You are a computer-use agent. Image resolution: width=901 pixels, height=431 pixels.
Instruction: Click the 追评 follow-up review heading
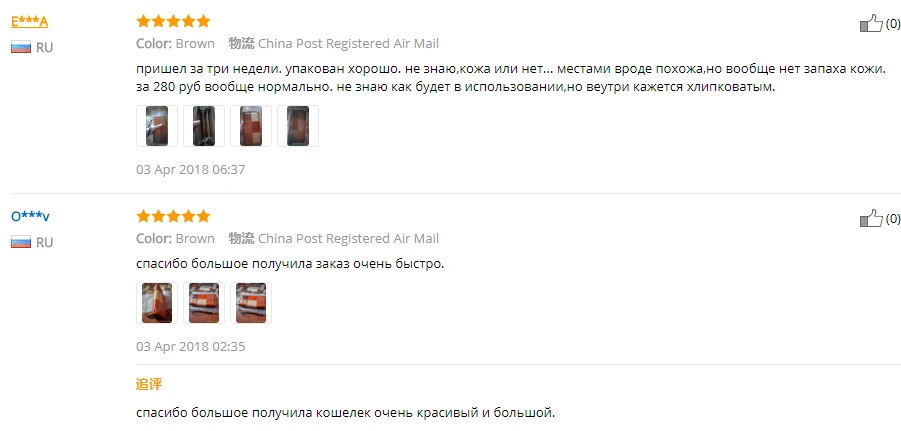click(x=149, y=384)
